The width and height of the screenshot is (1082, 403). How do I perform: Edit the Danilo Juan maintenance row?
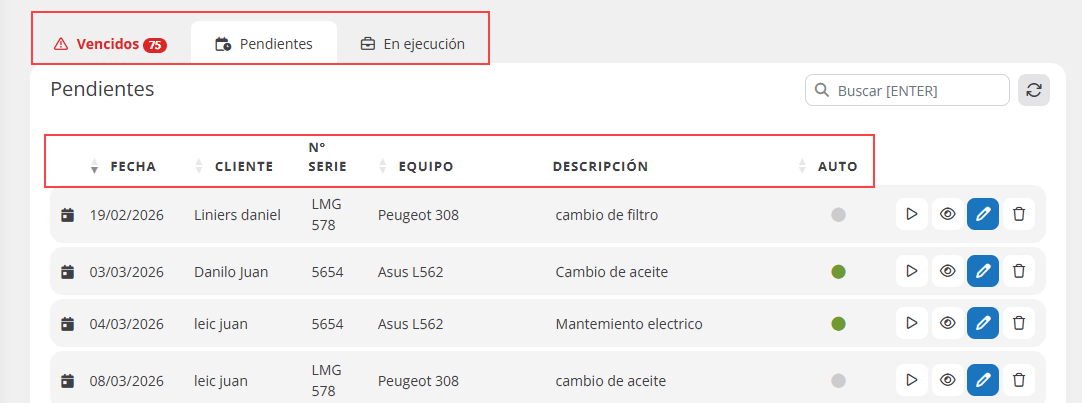983,271
